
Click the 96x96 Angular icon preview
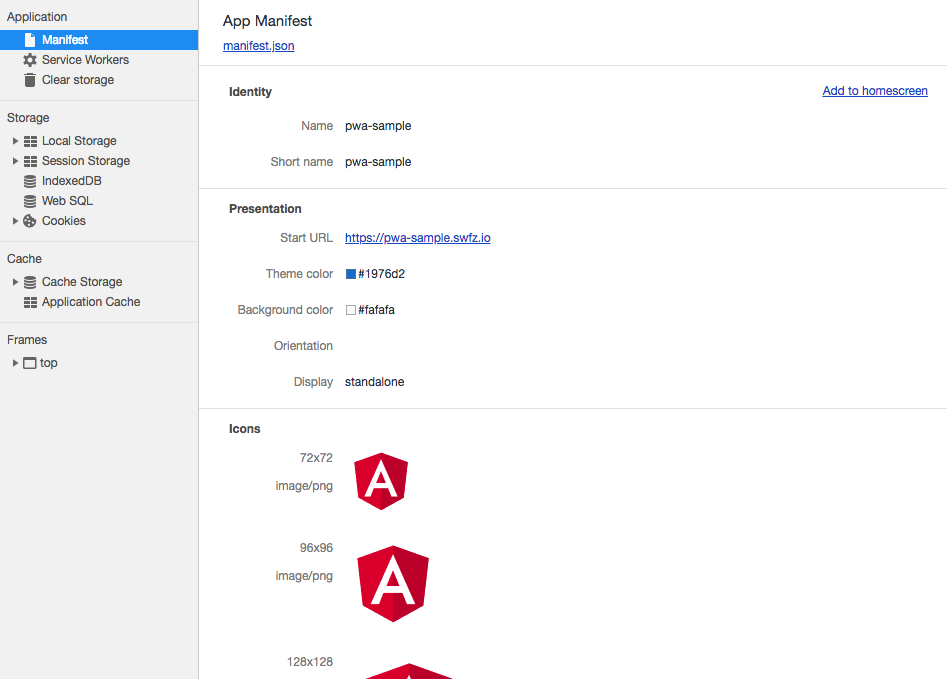[x=393, y=584]
